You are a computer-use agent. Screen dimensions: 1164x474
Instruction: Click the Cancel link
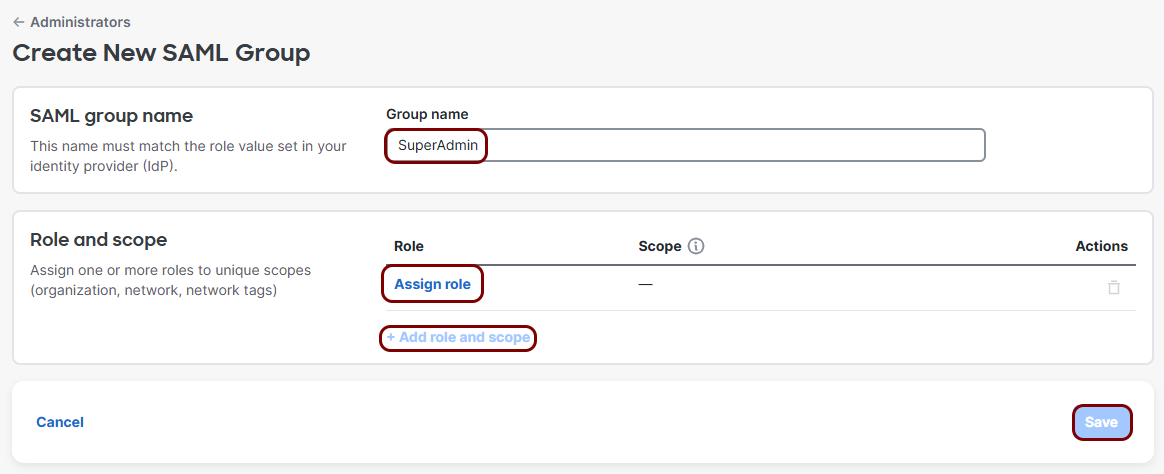60,422
